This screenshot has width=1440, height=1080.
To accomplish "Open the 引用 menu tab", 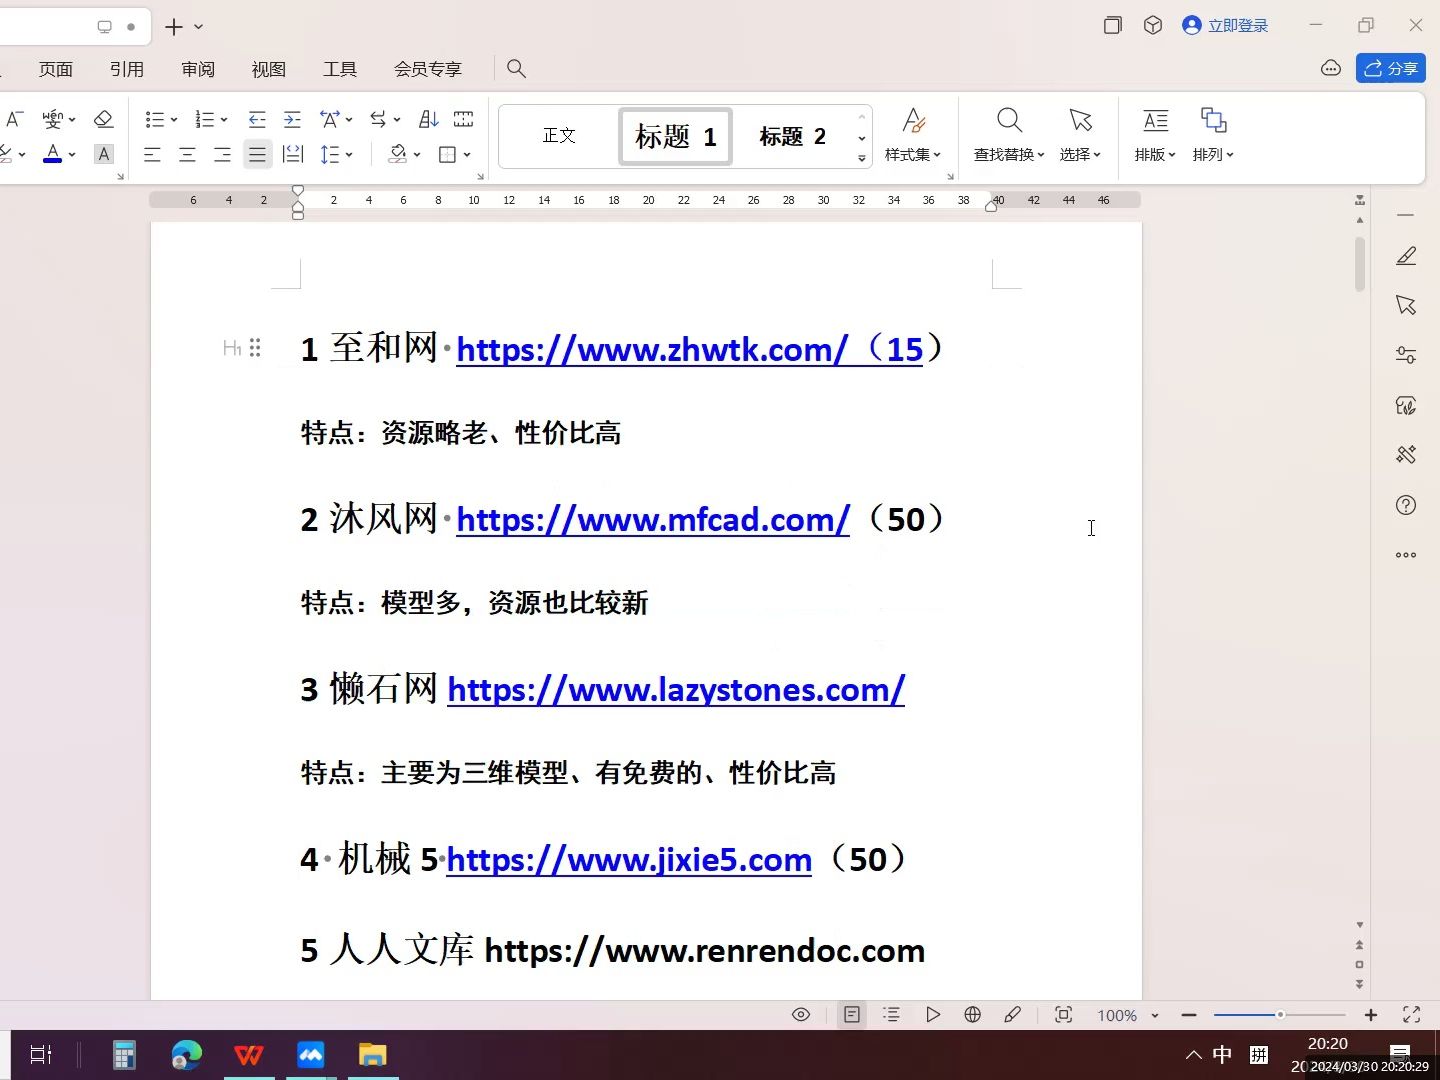I will [x=127, y=69].
